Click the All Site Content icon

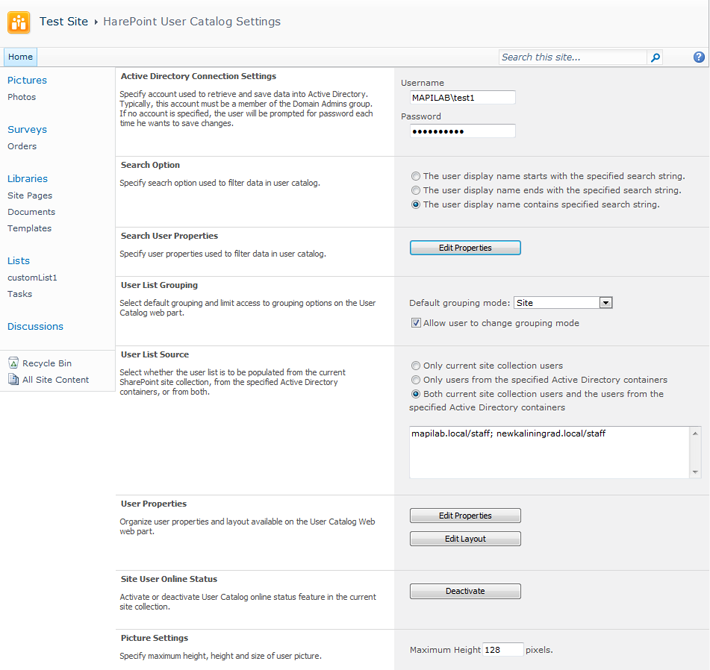(14, 379)
